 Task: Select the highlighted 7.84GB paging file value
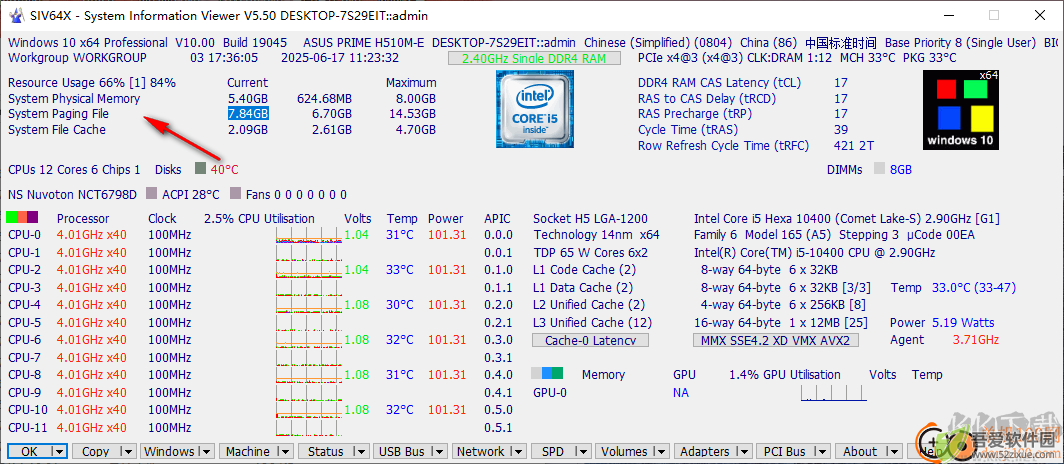(248, 114)
